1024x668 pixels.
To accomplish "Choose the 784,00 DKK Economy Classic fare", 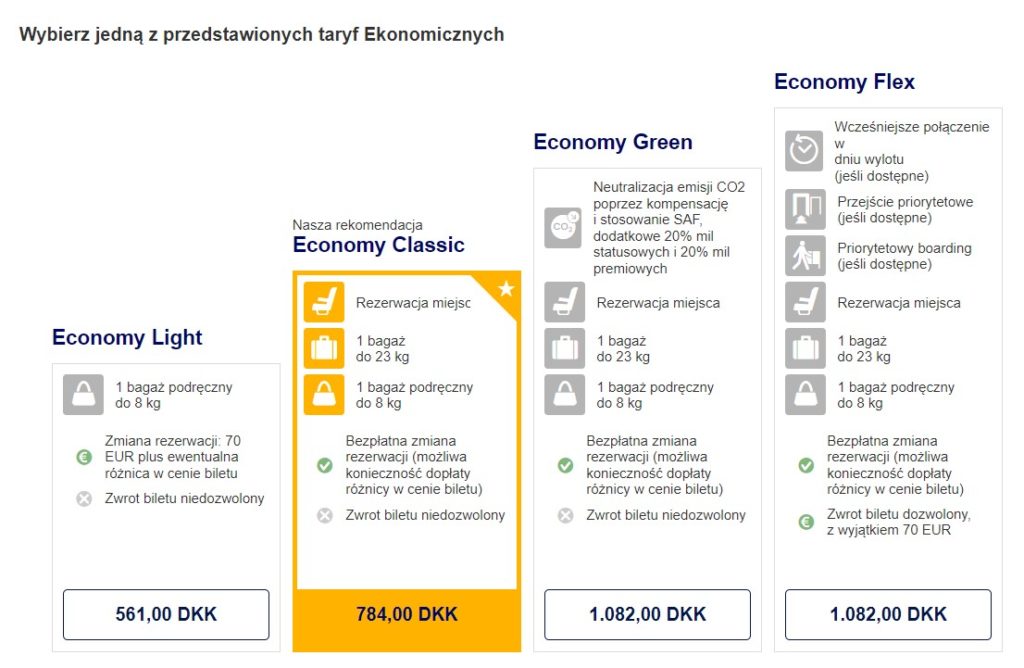I will point(407,614).
